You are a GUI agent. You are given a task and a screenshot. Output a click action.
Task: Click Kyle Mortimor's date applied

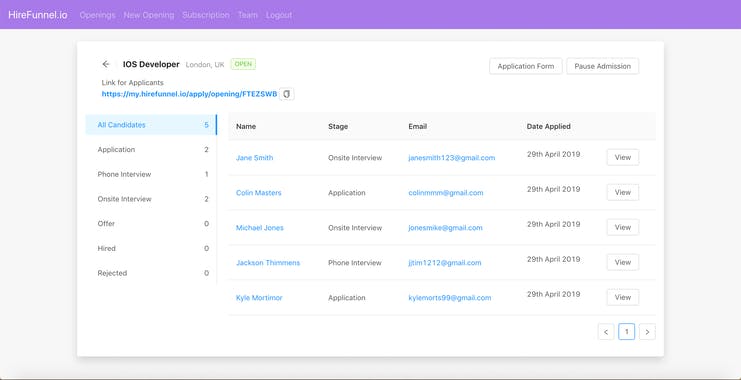pos(553,294)
